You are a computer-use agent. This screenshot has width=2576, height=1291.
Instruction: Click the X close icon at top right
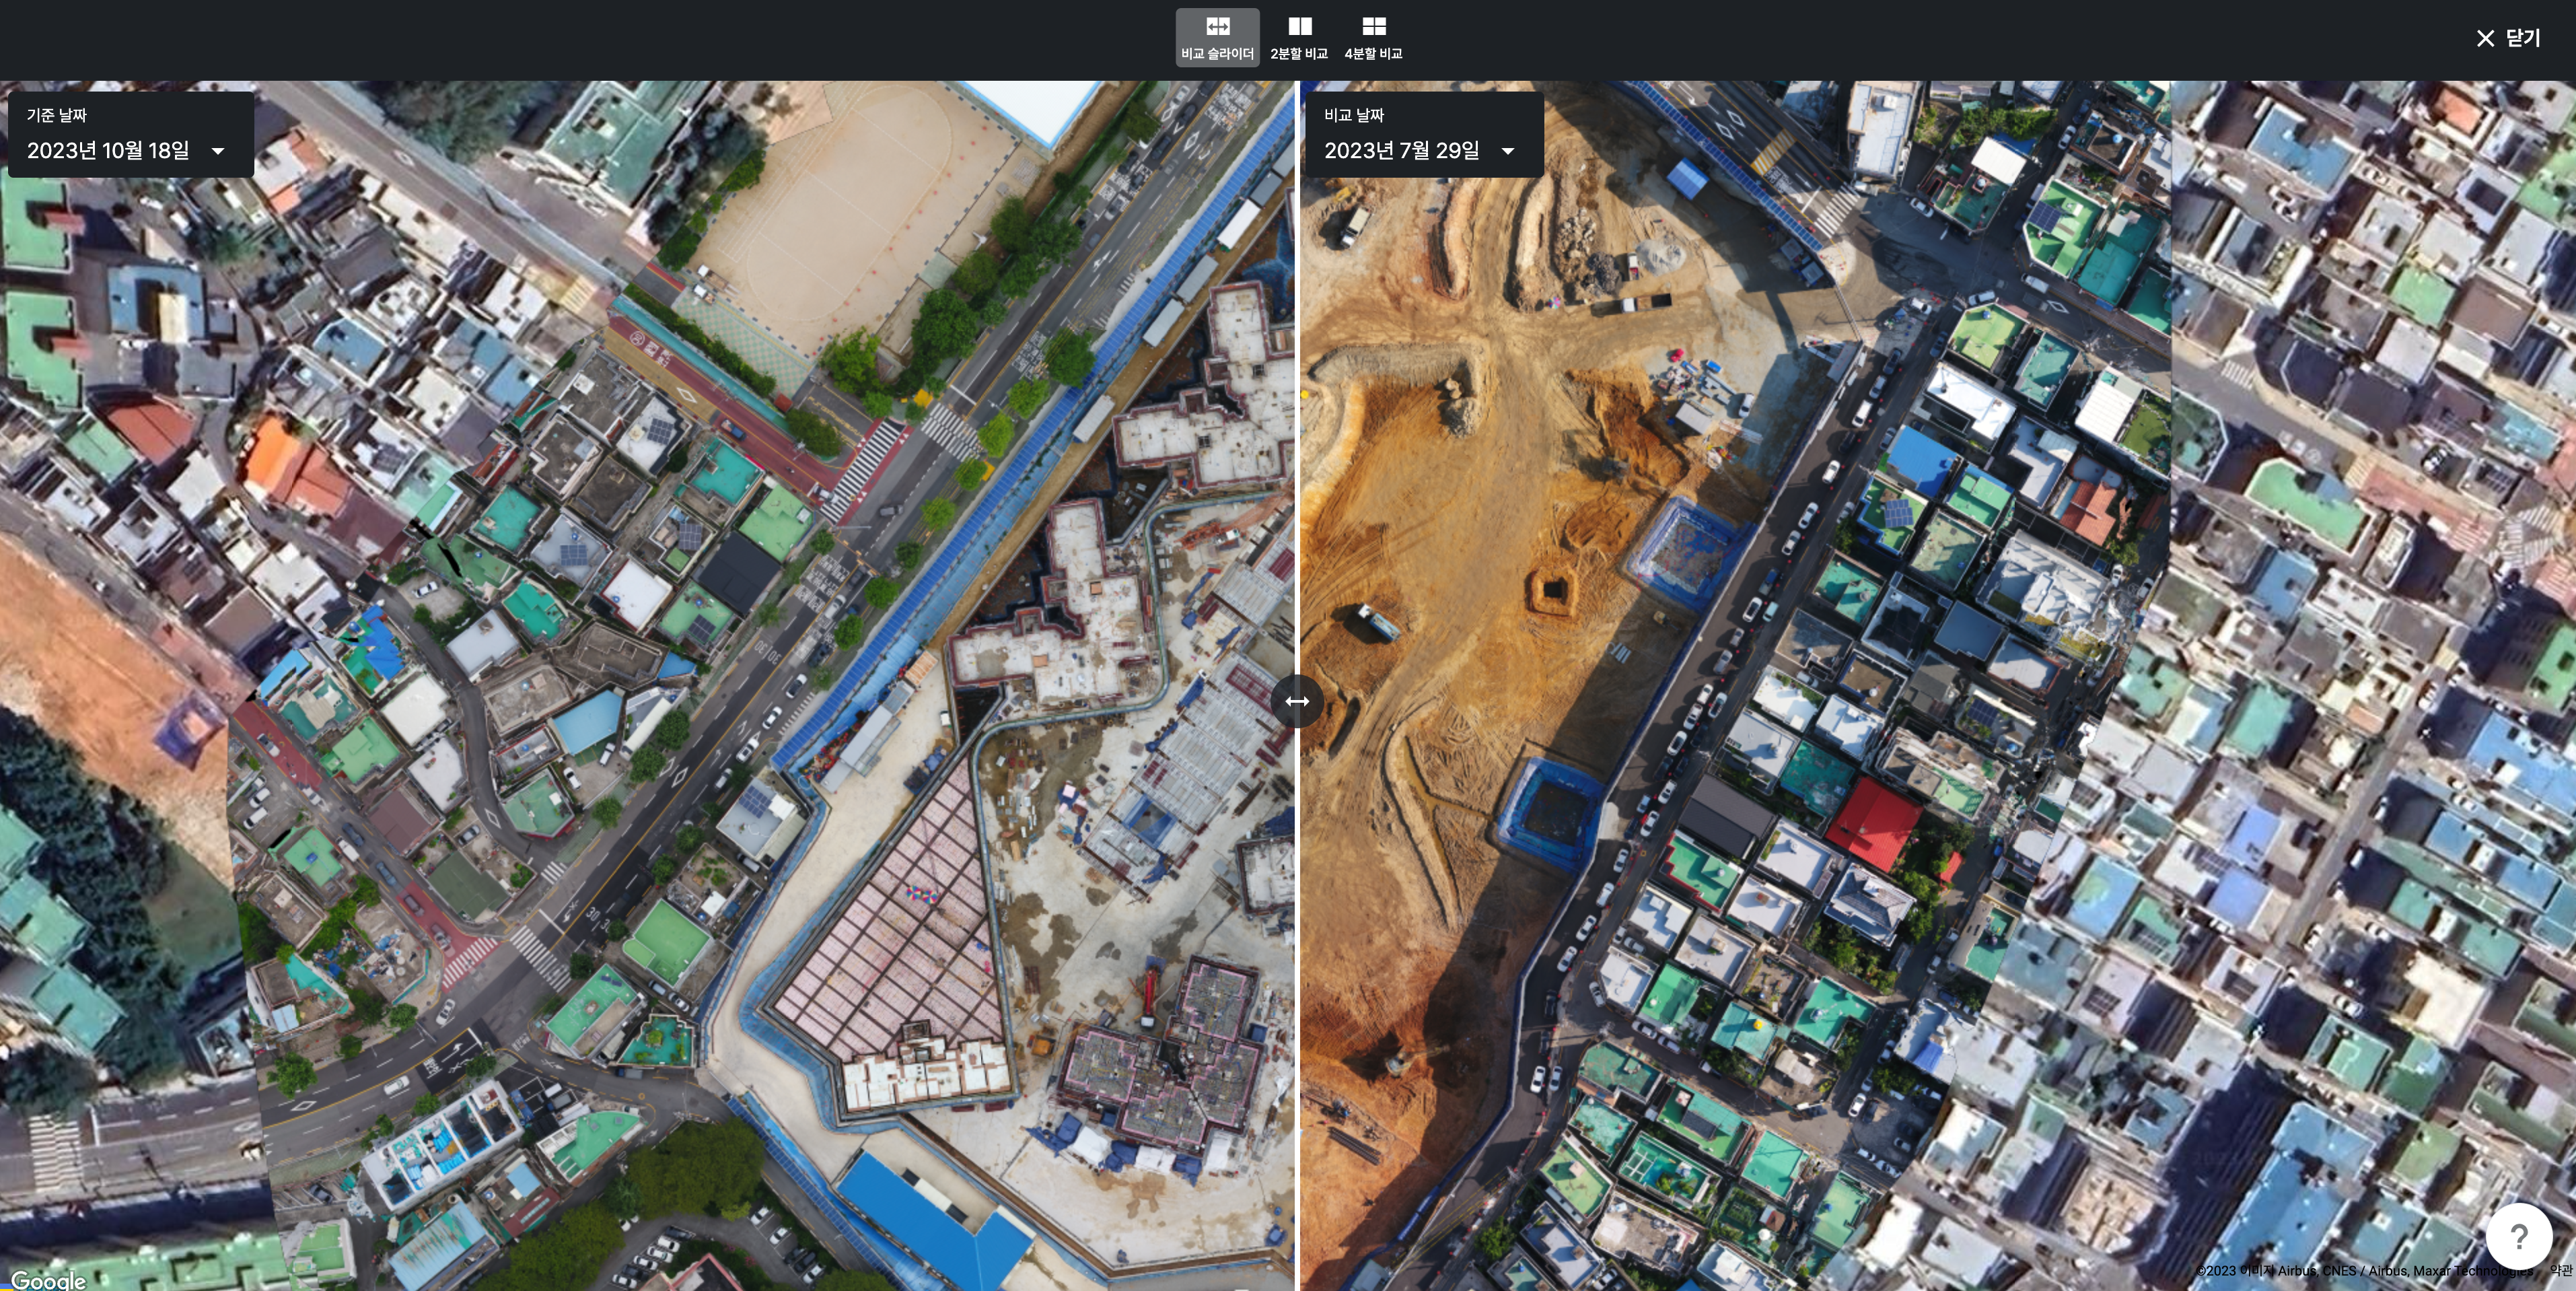click(2485, 38)
